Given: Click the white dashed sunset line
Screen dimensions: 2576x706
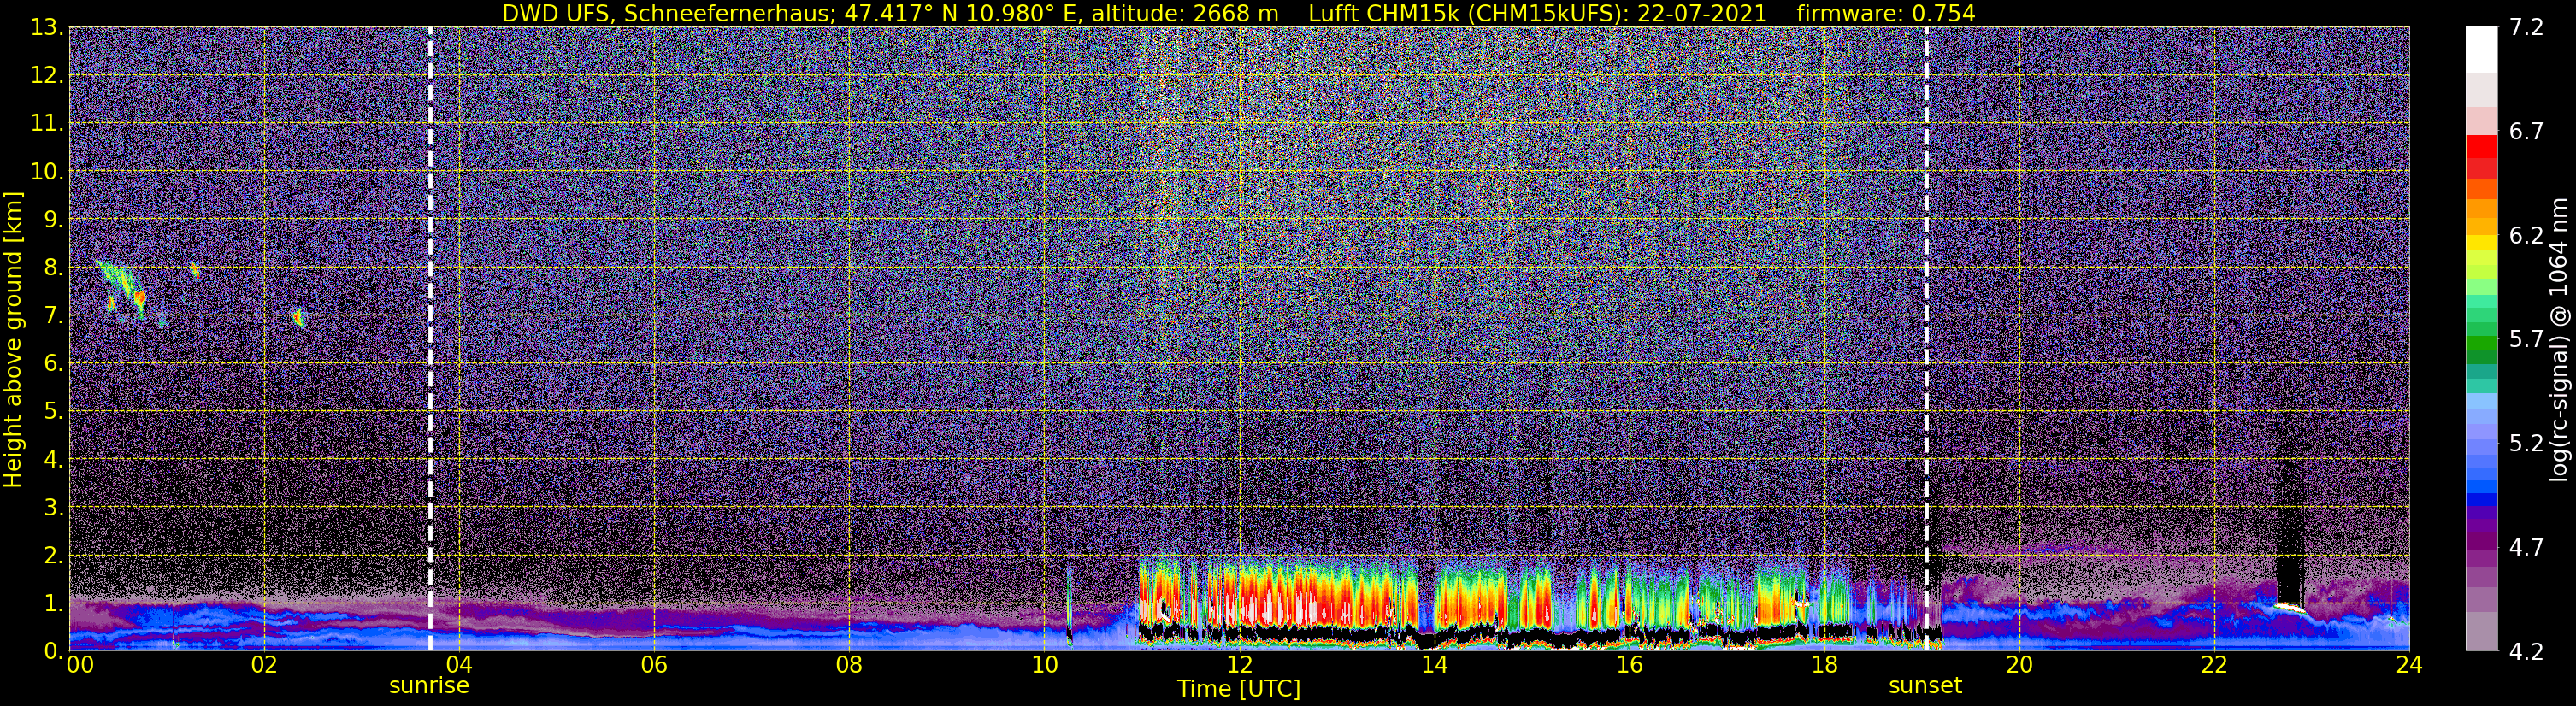Looking at the screenshot, I should pos(1926,339).
